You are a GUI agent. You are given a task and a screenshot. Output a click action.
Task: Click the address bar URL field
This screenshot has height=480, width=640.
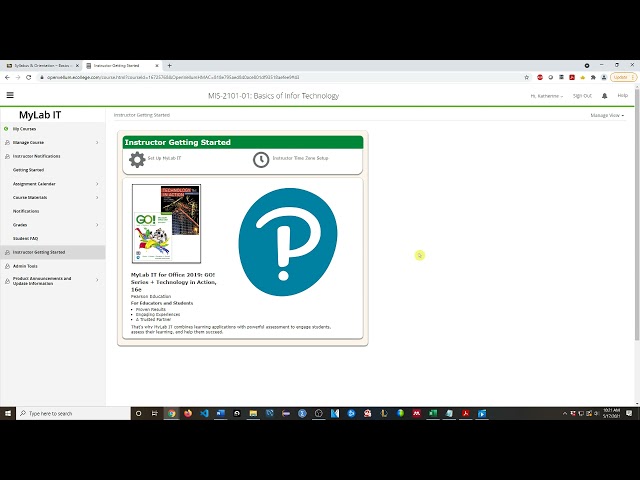point(282,77)
